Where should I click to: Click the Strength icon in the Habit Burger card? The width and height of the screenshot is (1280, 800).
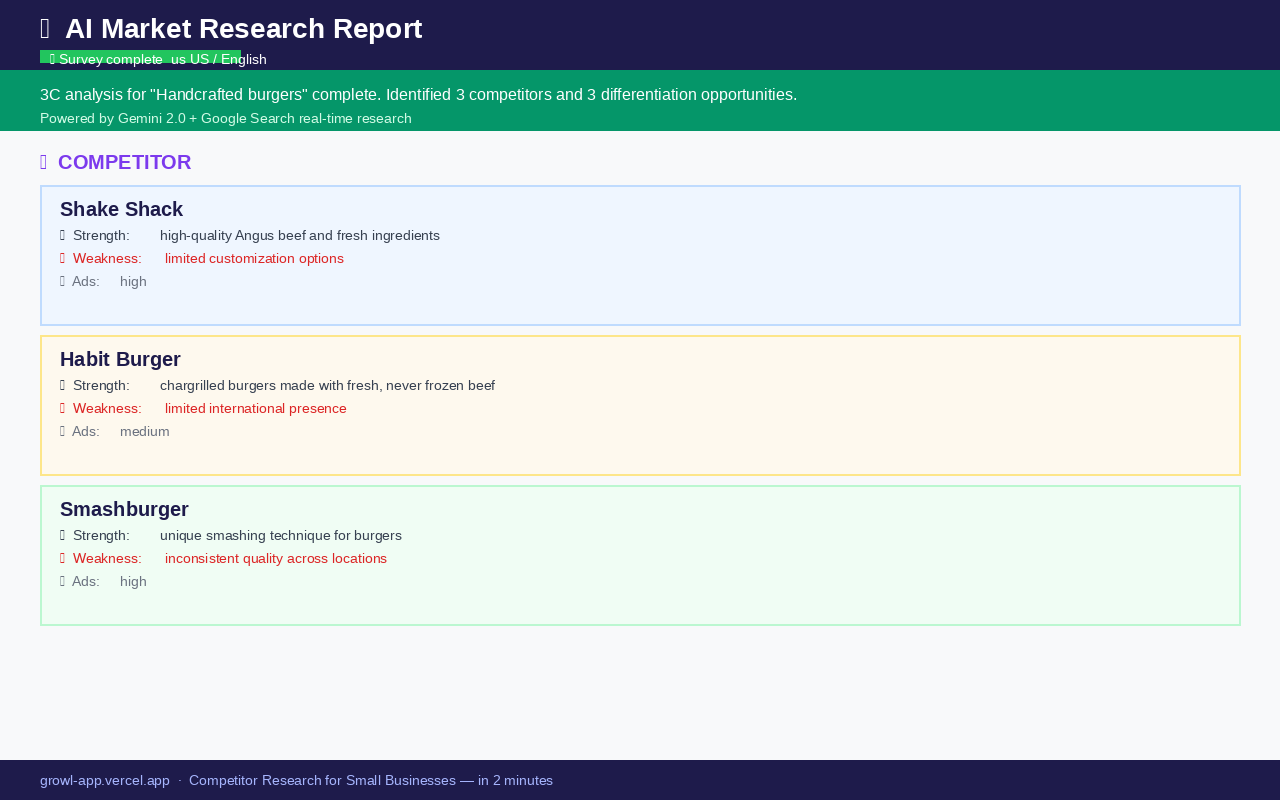[62, 386]
